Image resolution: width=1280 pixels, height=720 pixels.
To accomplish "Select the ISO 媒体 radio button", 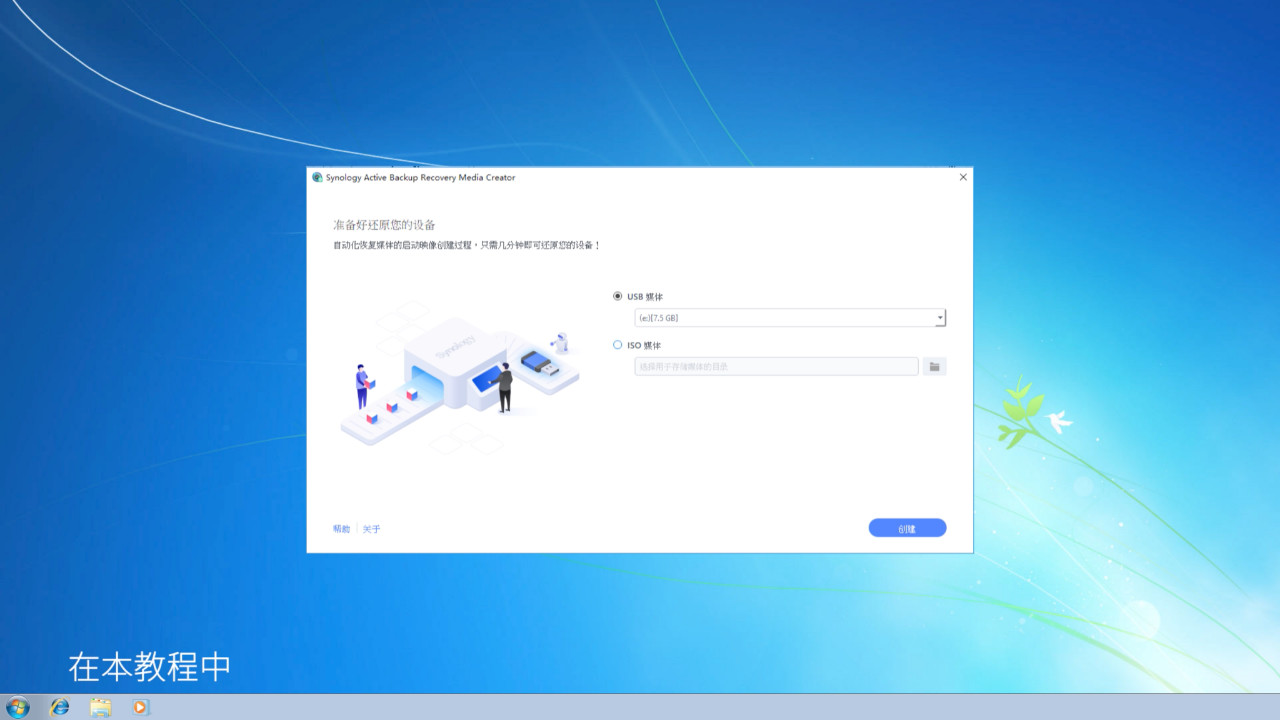I will [x=617, y=345].
